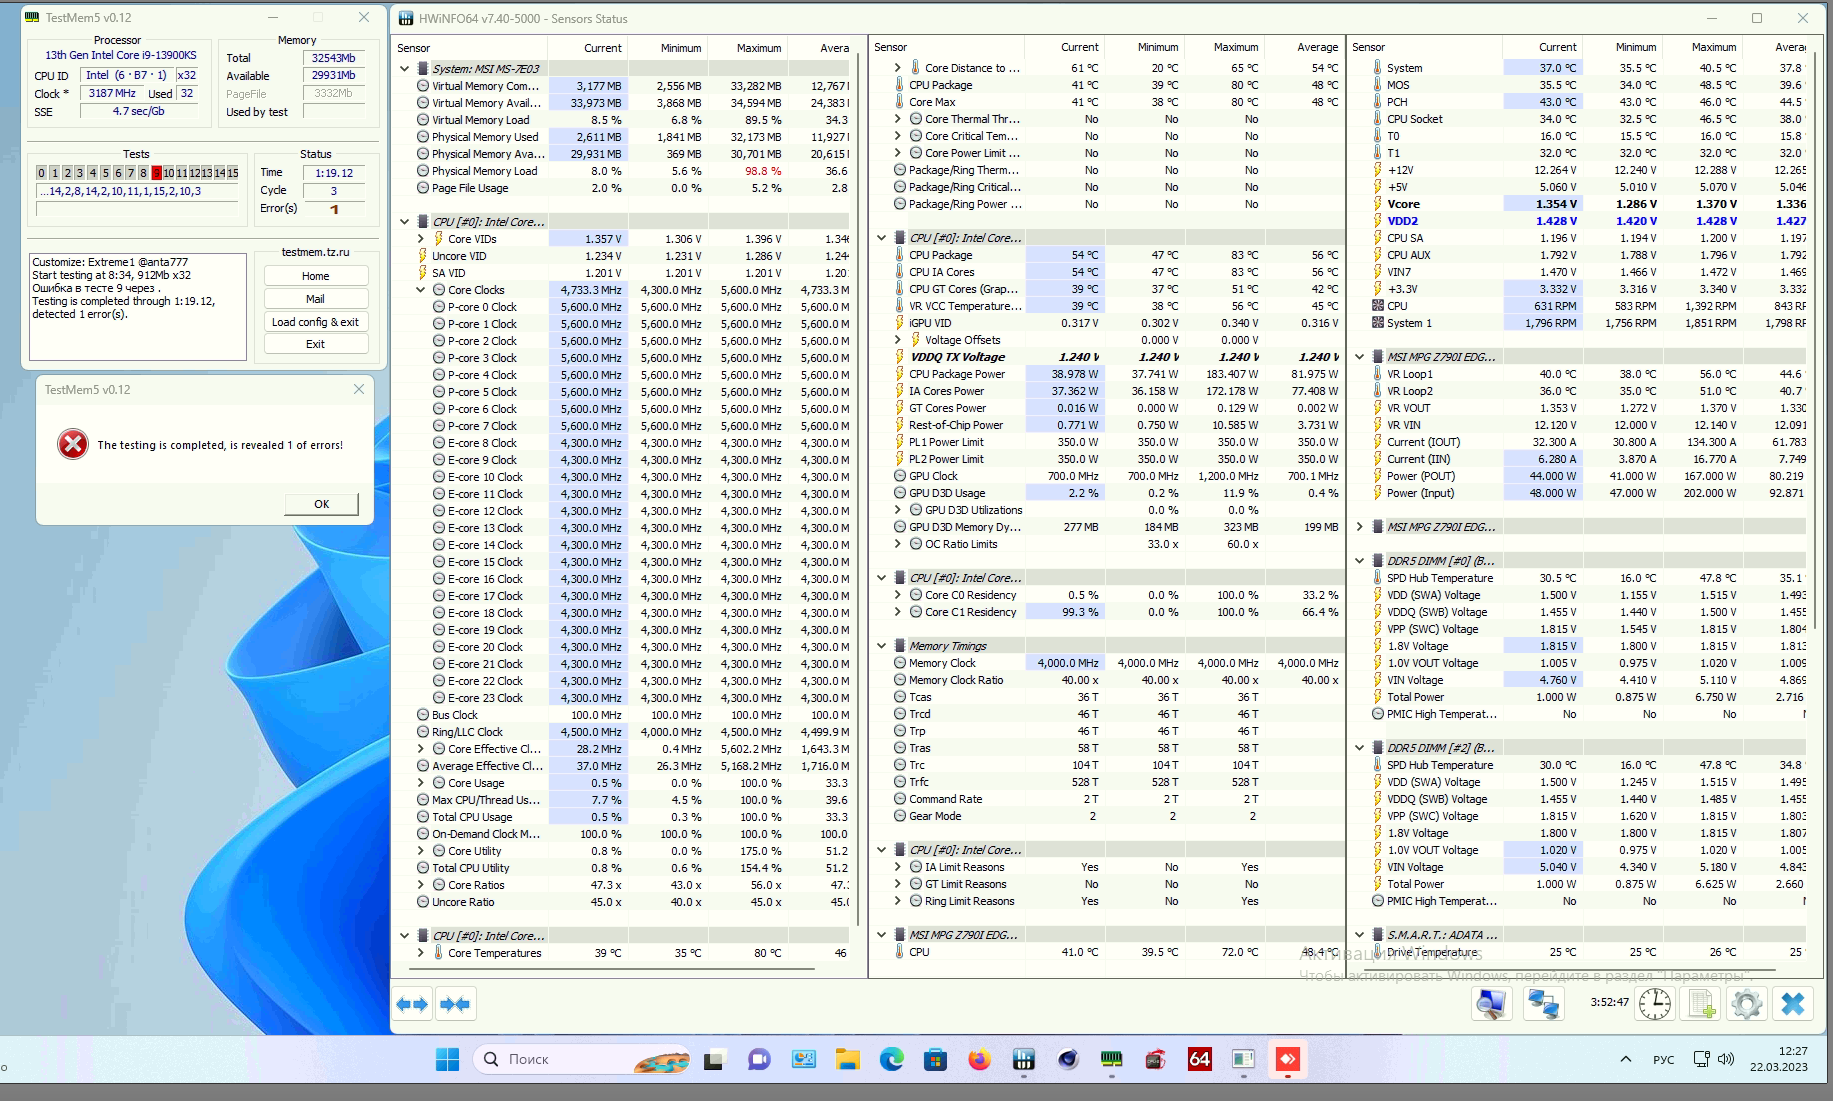Click the networked computers icon in HWiNFO toolbar
The width and height of the screenshot is (1833, 1101).
tap(1543, 1003)
